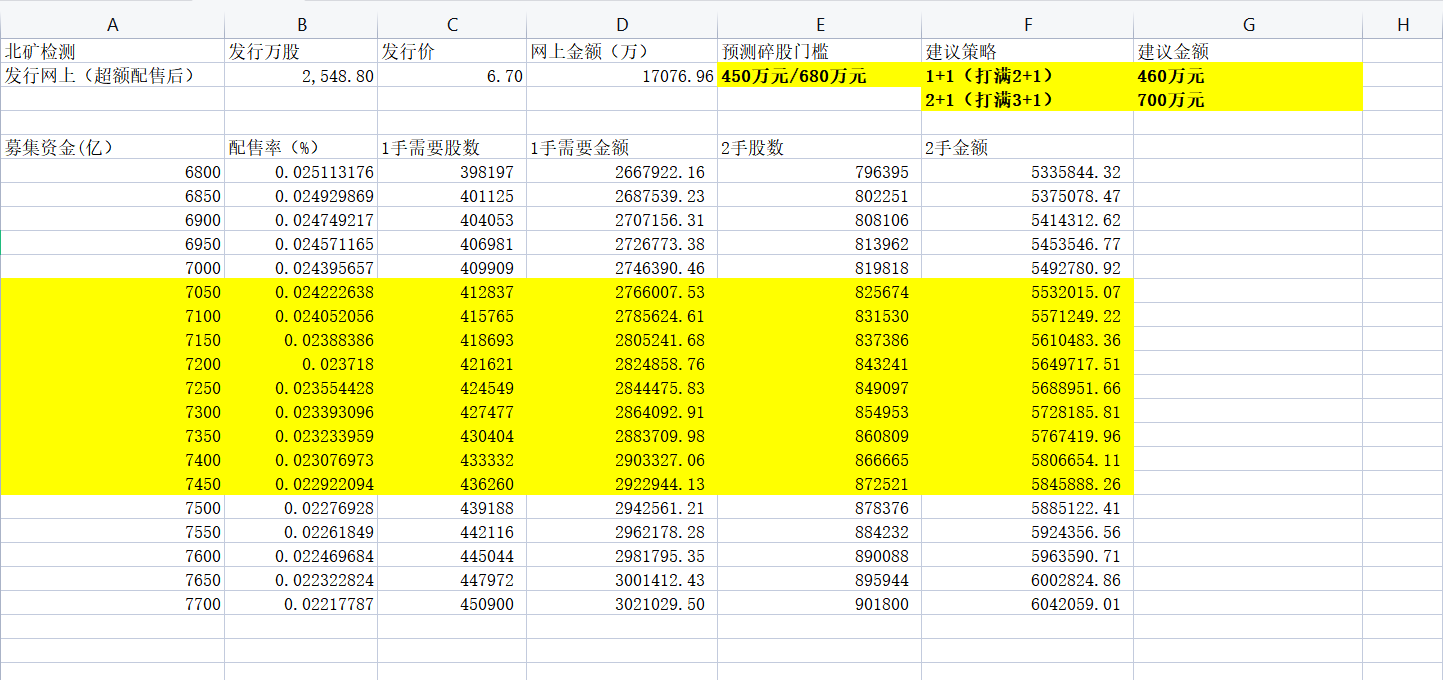Select the cell 398197

[452, 172]
